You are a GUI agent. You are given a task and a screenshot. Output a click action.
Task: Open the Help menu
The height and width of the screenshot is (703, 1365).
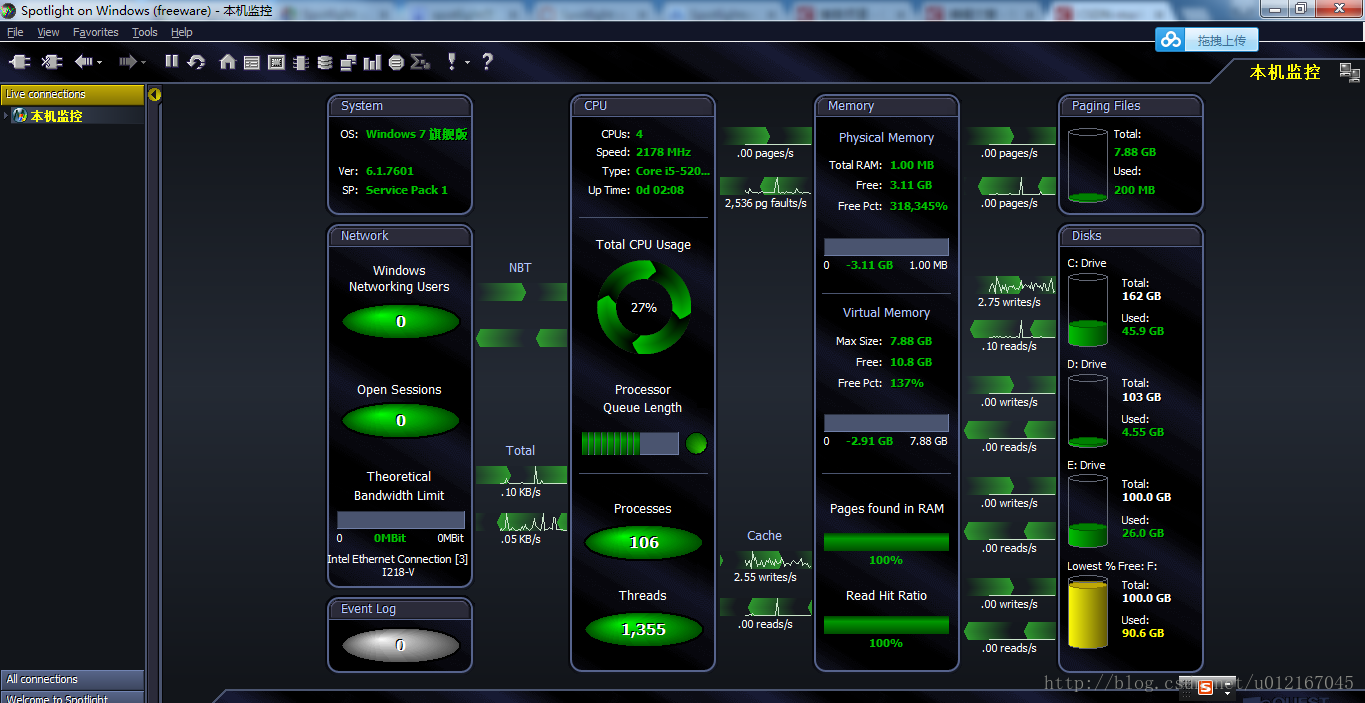pos(181,32)
